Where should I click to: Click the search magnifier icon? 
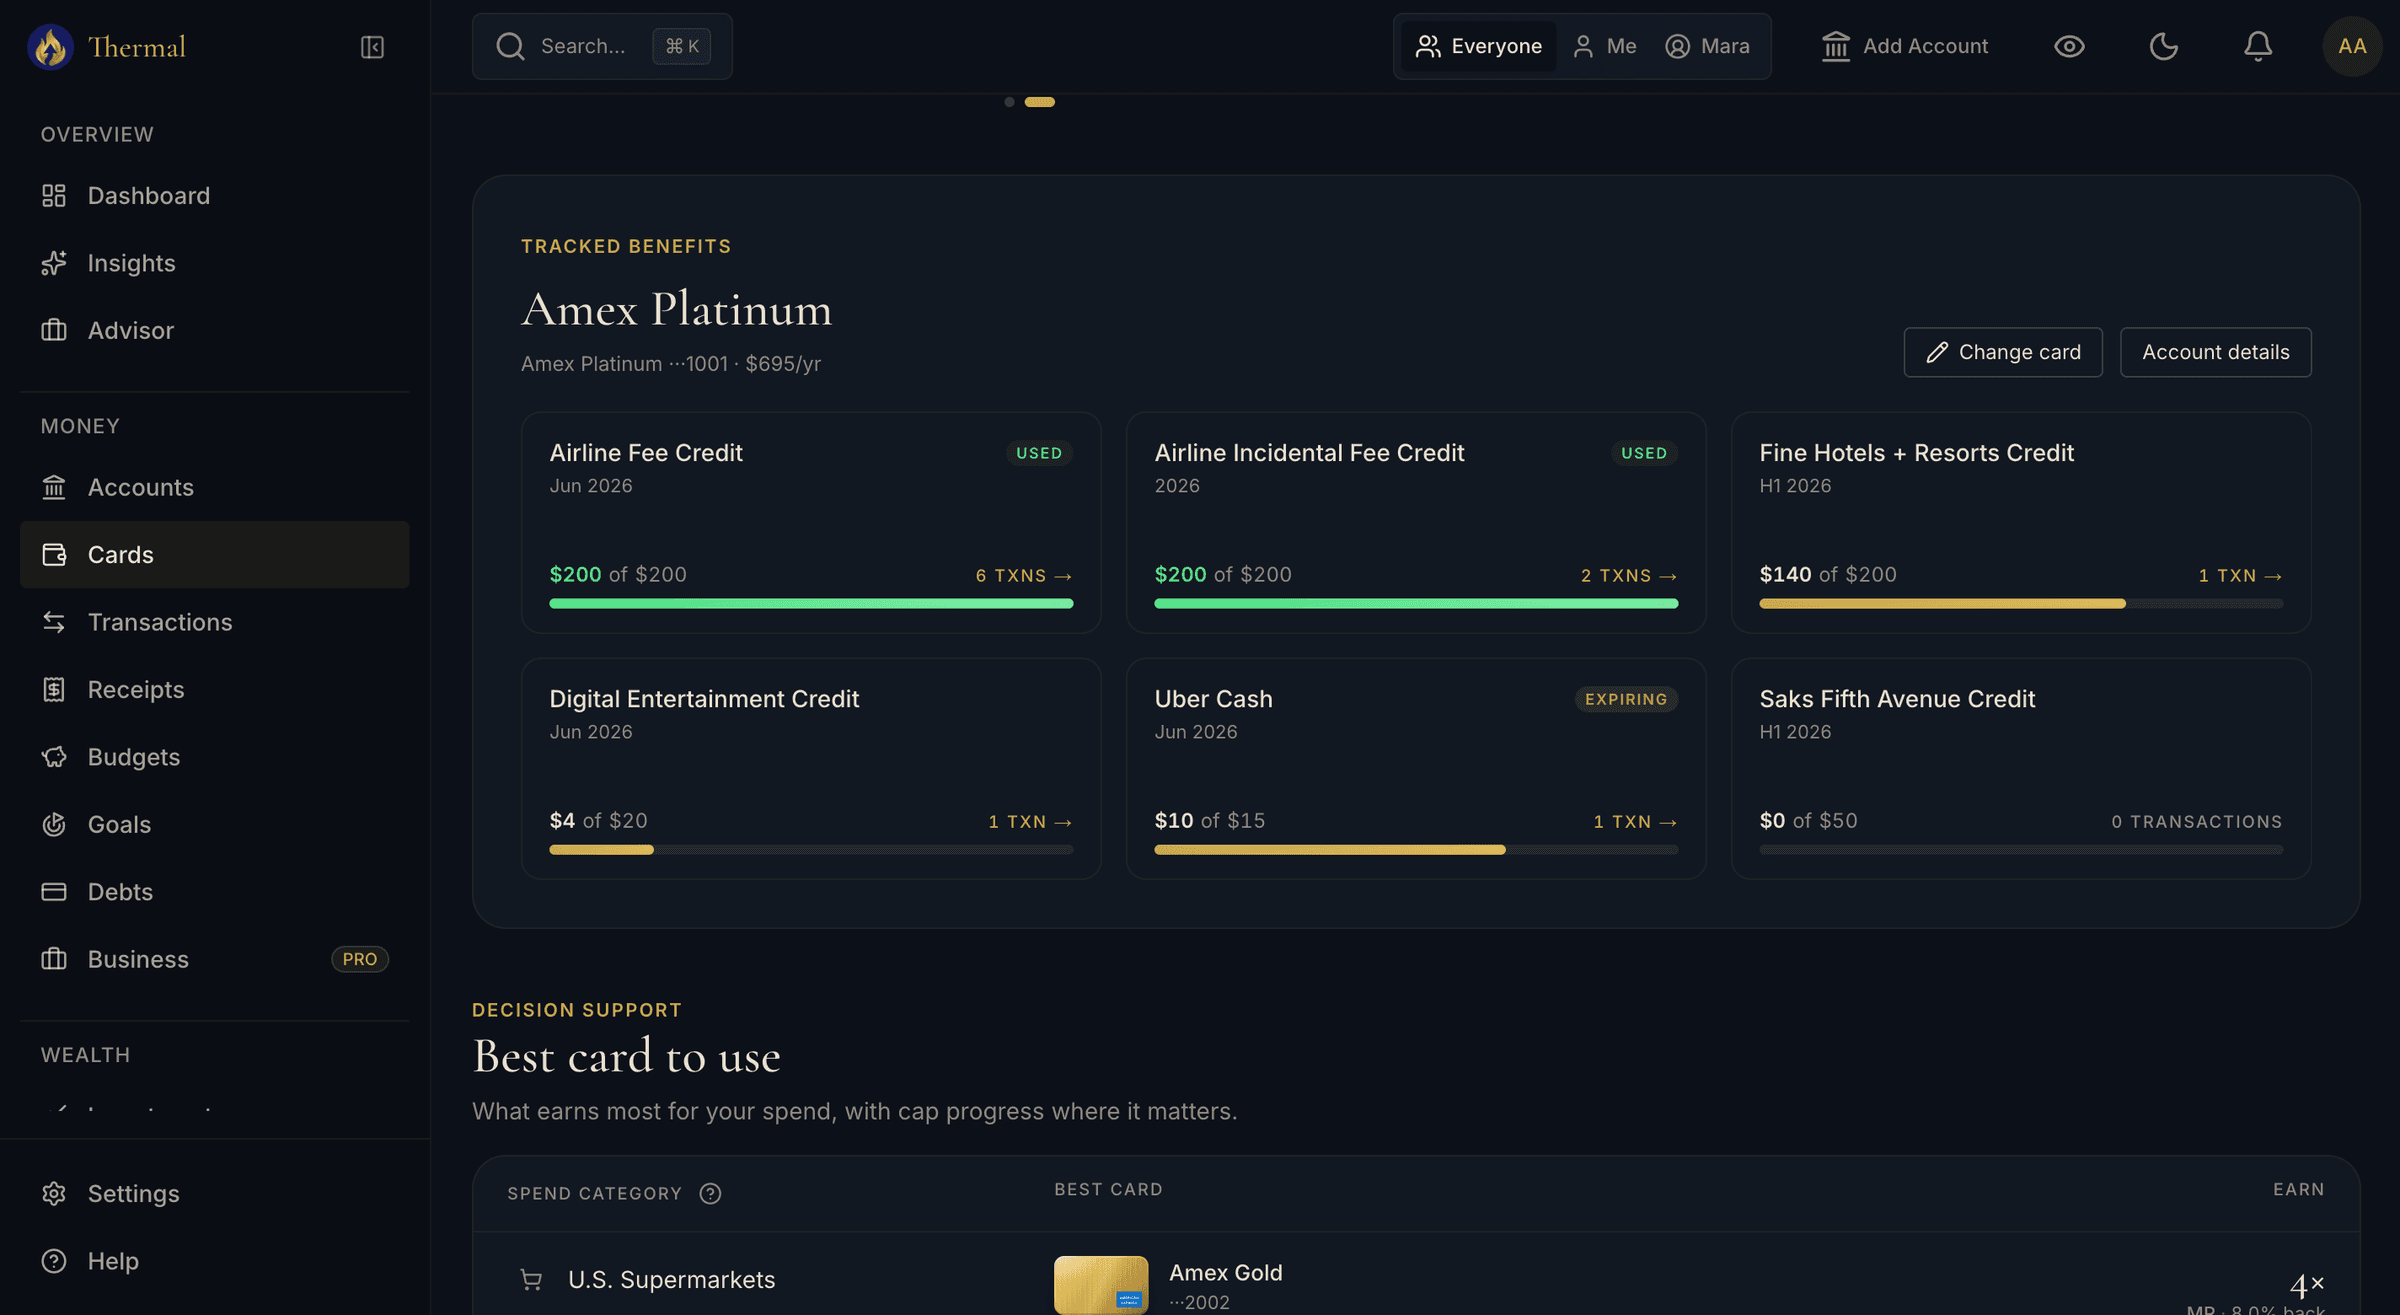[510, 46]
